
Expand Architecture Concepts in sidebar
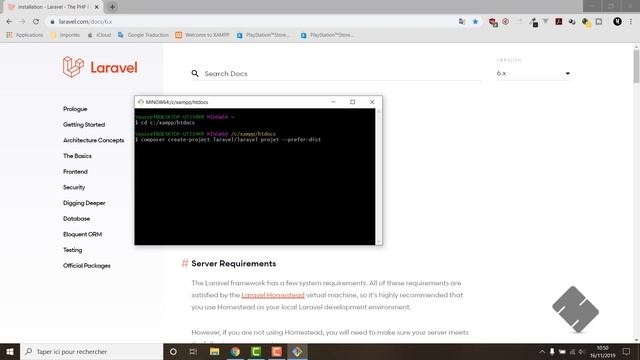tap(93, 140)
